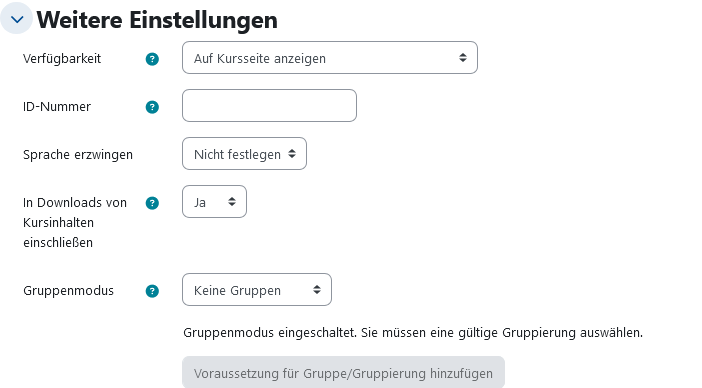702x388 pixels.
Task: Click the ID-Nummer text field
Action: 270,106
